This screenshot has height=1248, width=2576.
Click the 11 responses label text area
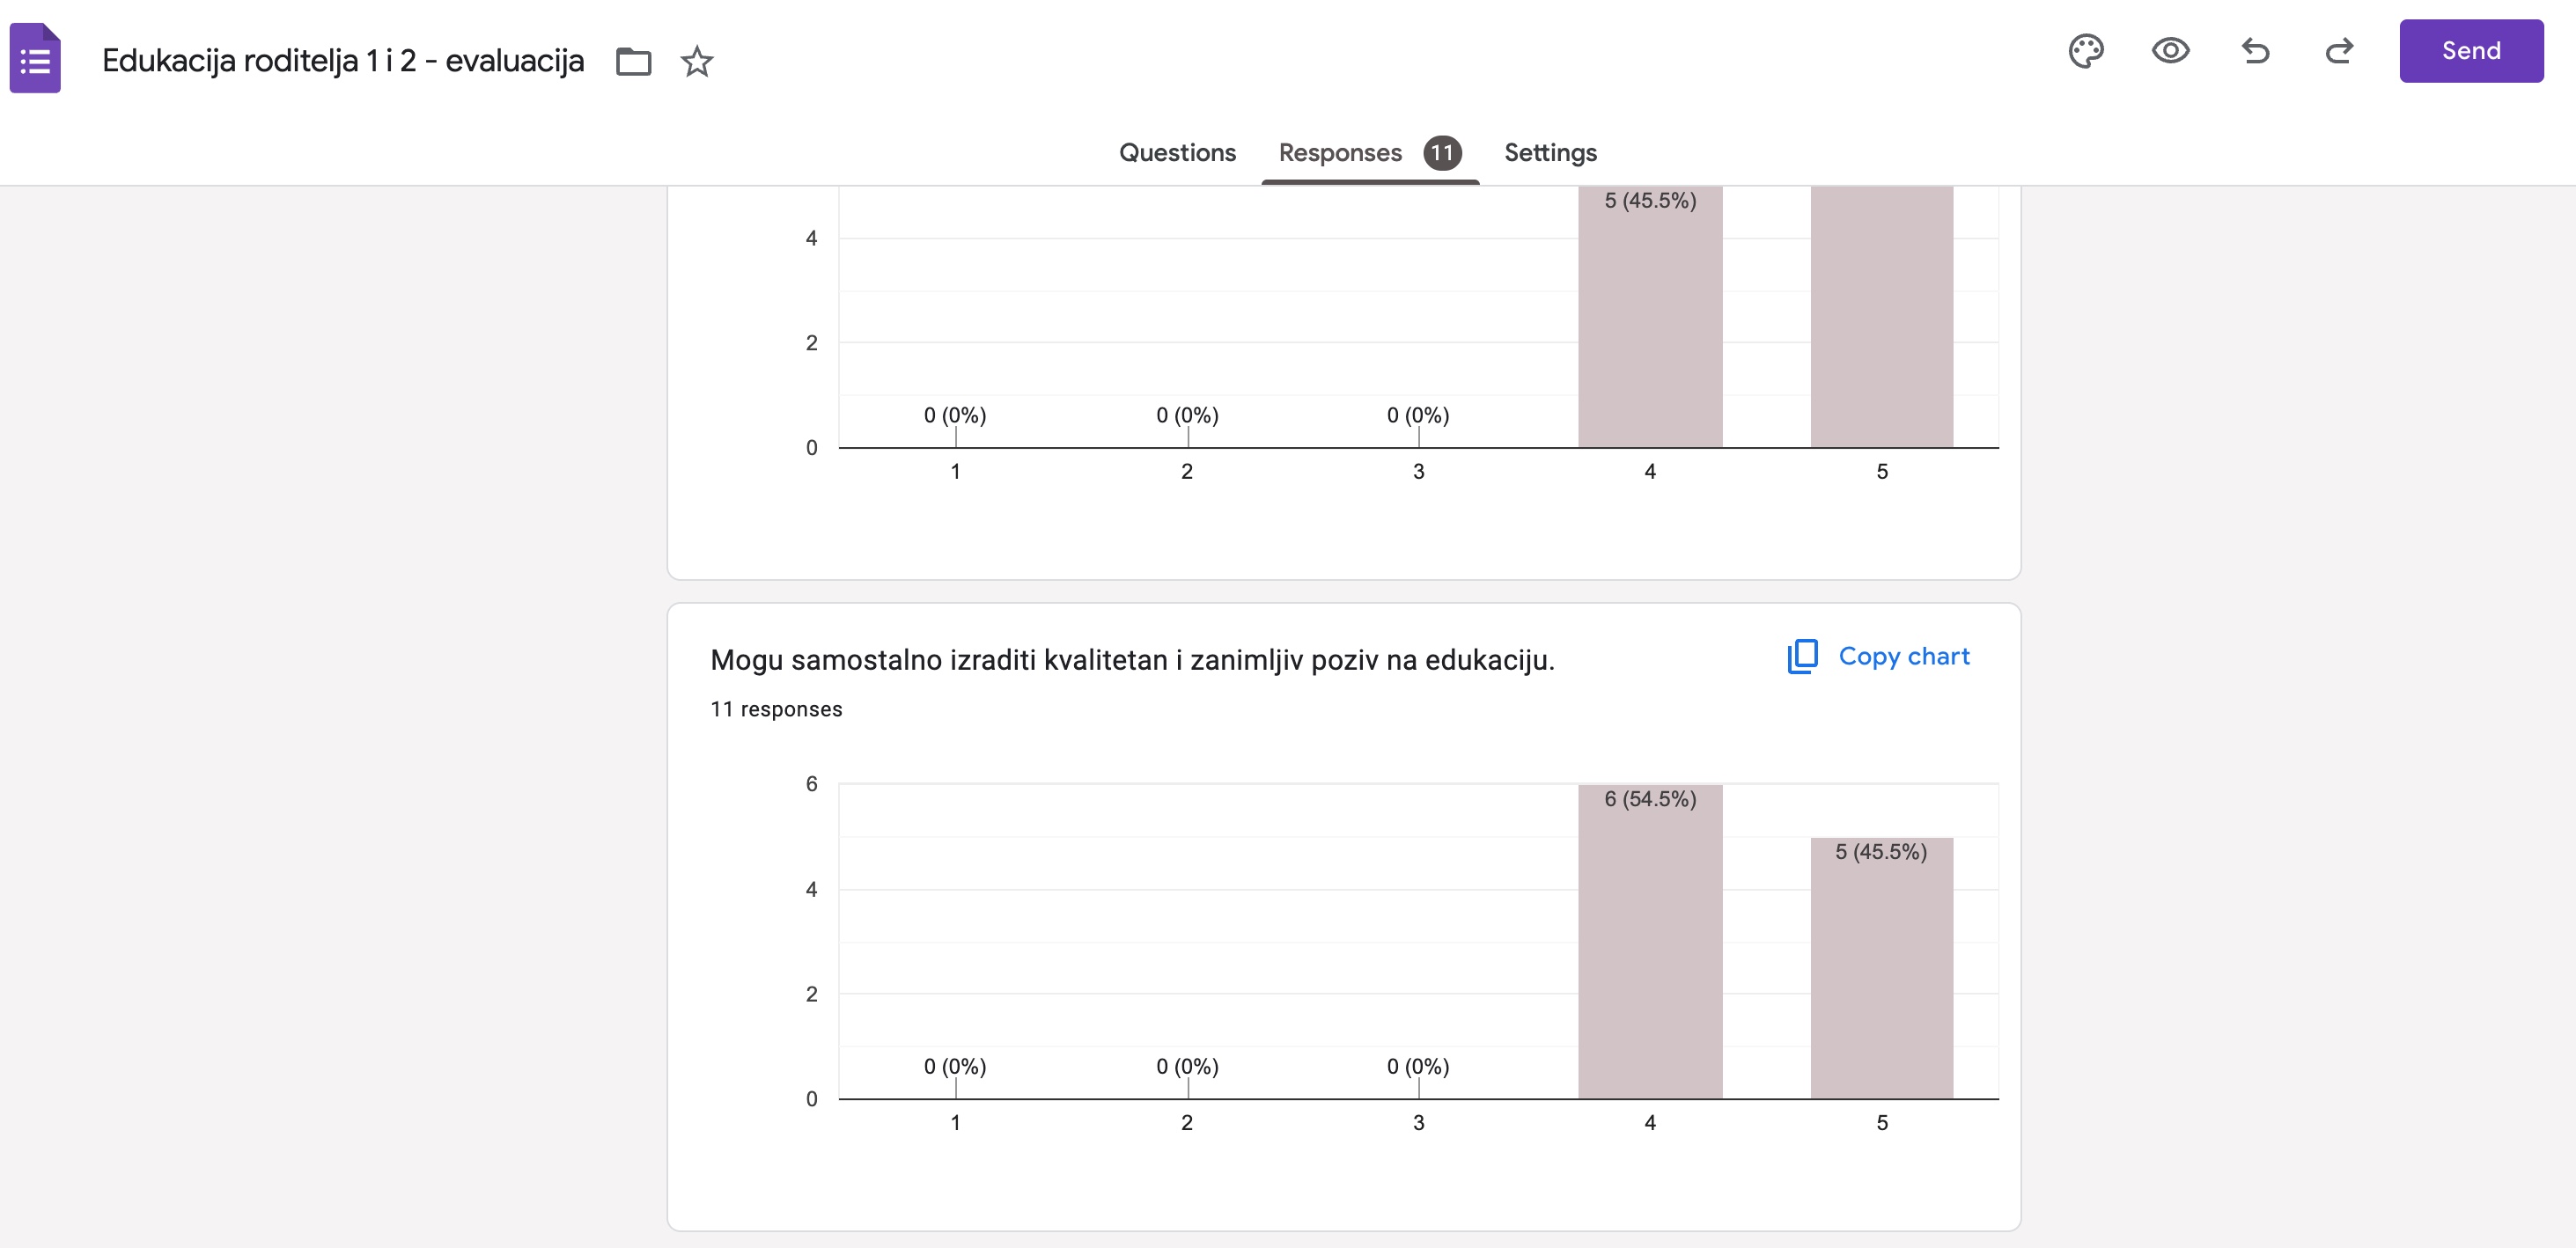tap(776, 708)
